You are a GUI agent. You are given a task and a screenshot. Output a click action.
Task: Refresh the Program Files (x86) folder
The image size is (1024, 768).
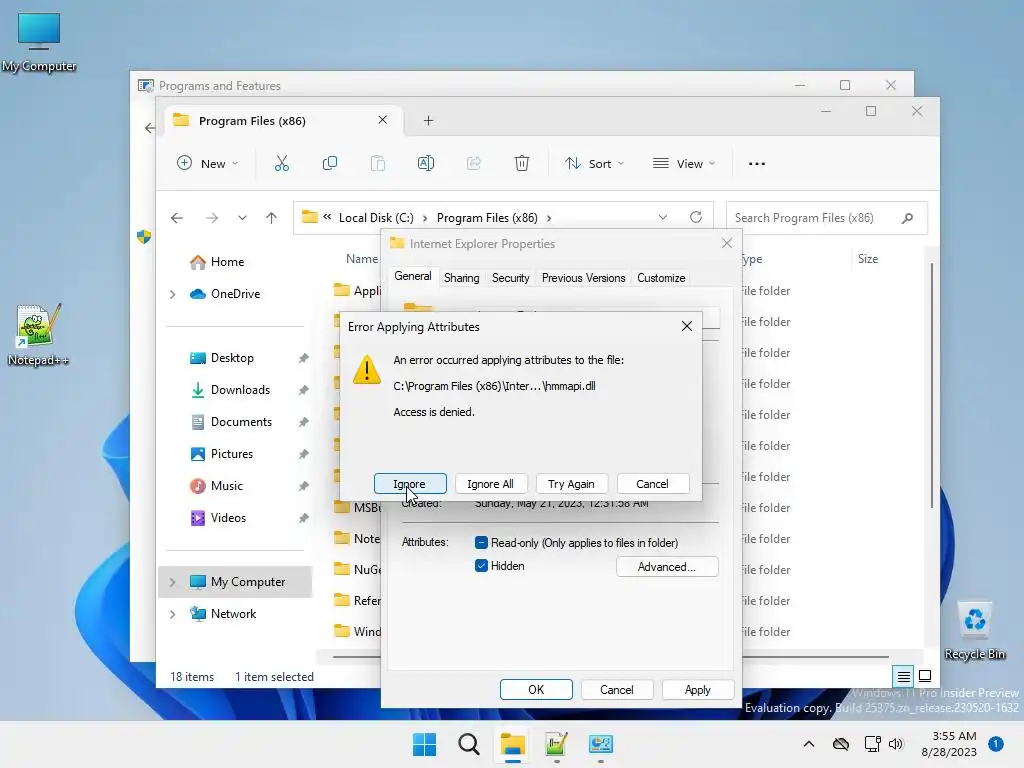(696, 217)
